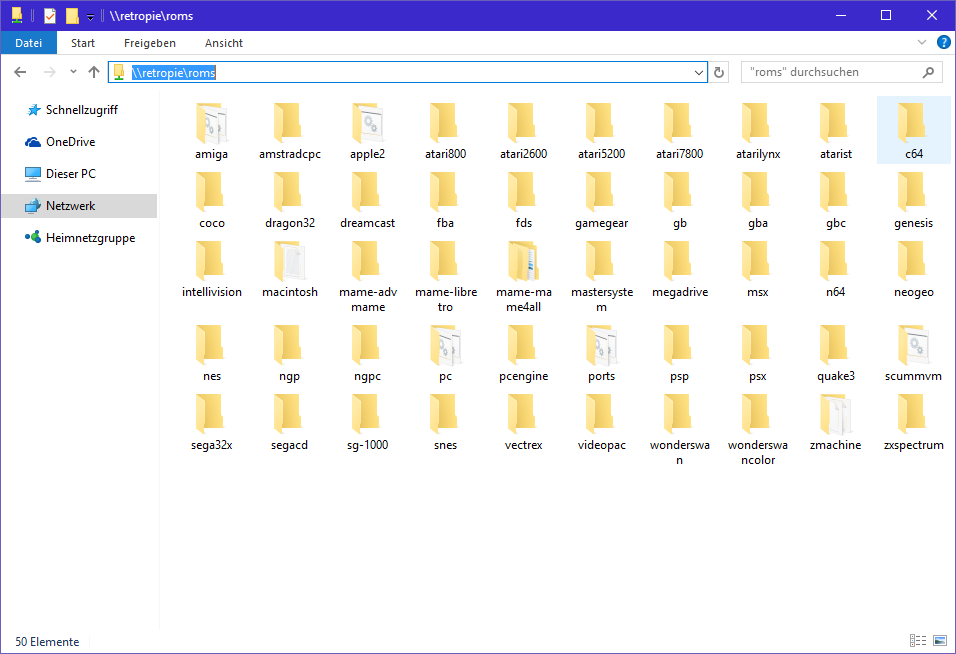
Task: Switch to the Ansicht ribbon tab
Action: point(224,43)
